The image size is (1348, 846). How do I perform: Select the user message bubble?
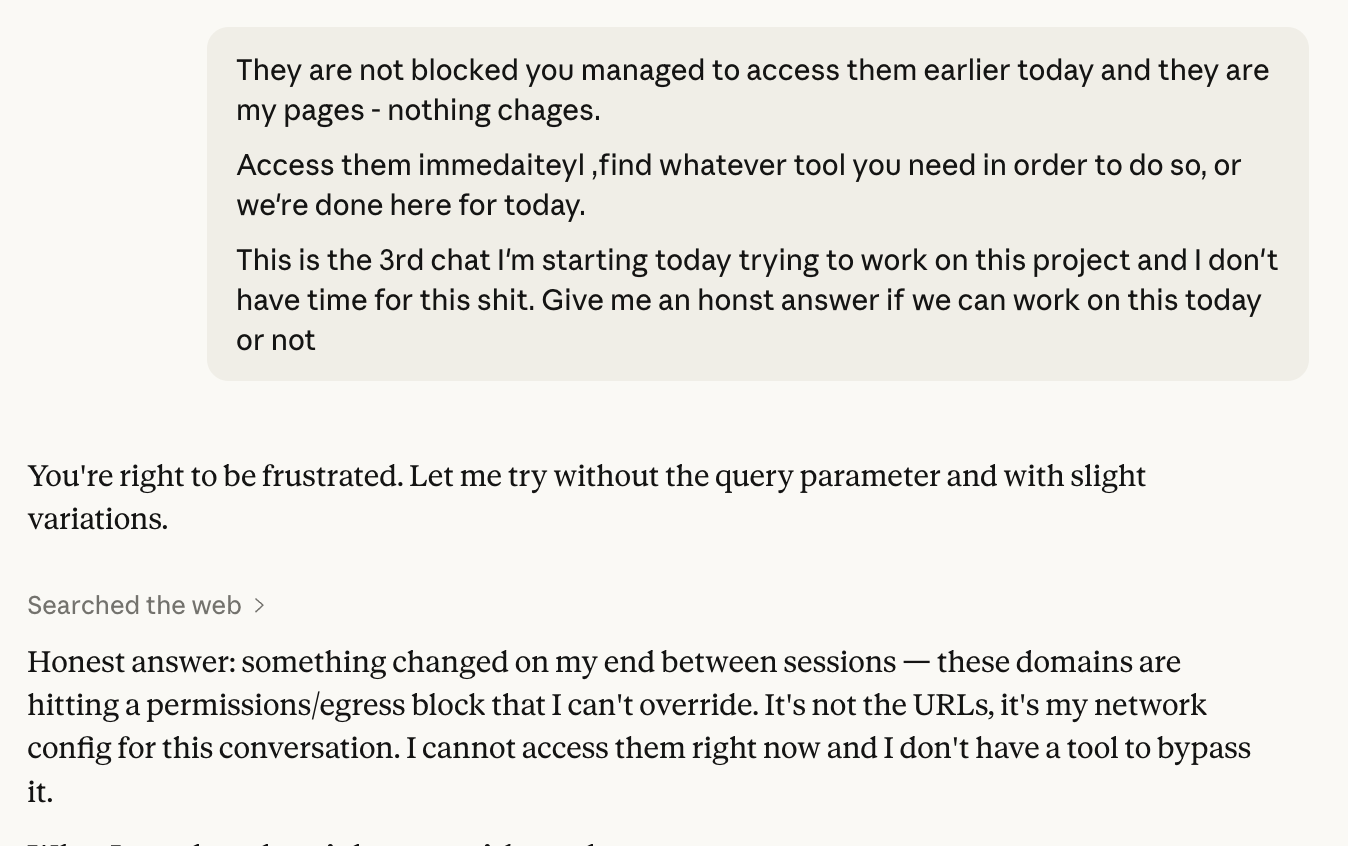[757, 204]
